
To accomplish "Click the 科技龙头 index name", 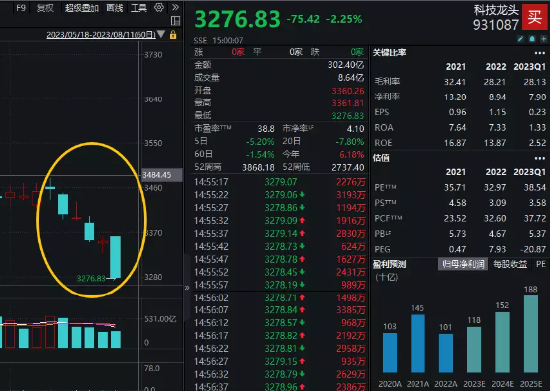I will point(496,10).
